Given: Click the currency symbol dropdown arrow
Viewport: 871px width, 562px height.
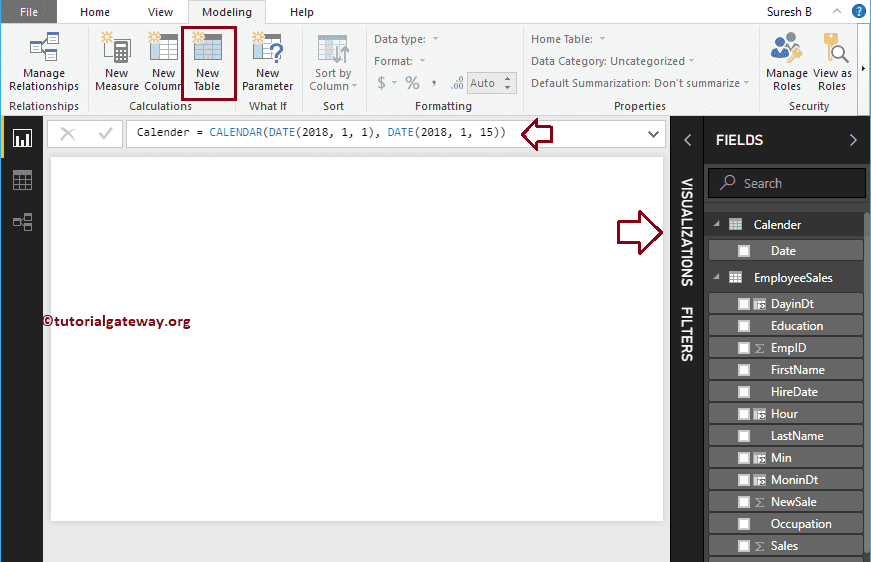Looking at the screenshot, I should (x=394, y=83).
